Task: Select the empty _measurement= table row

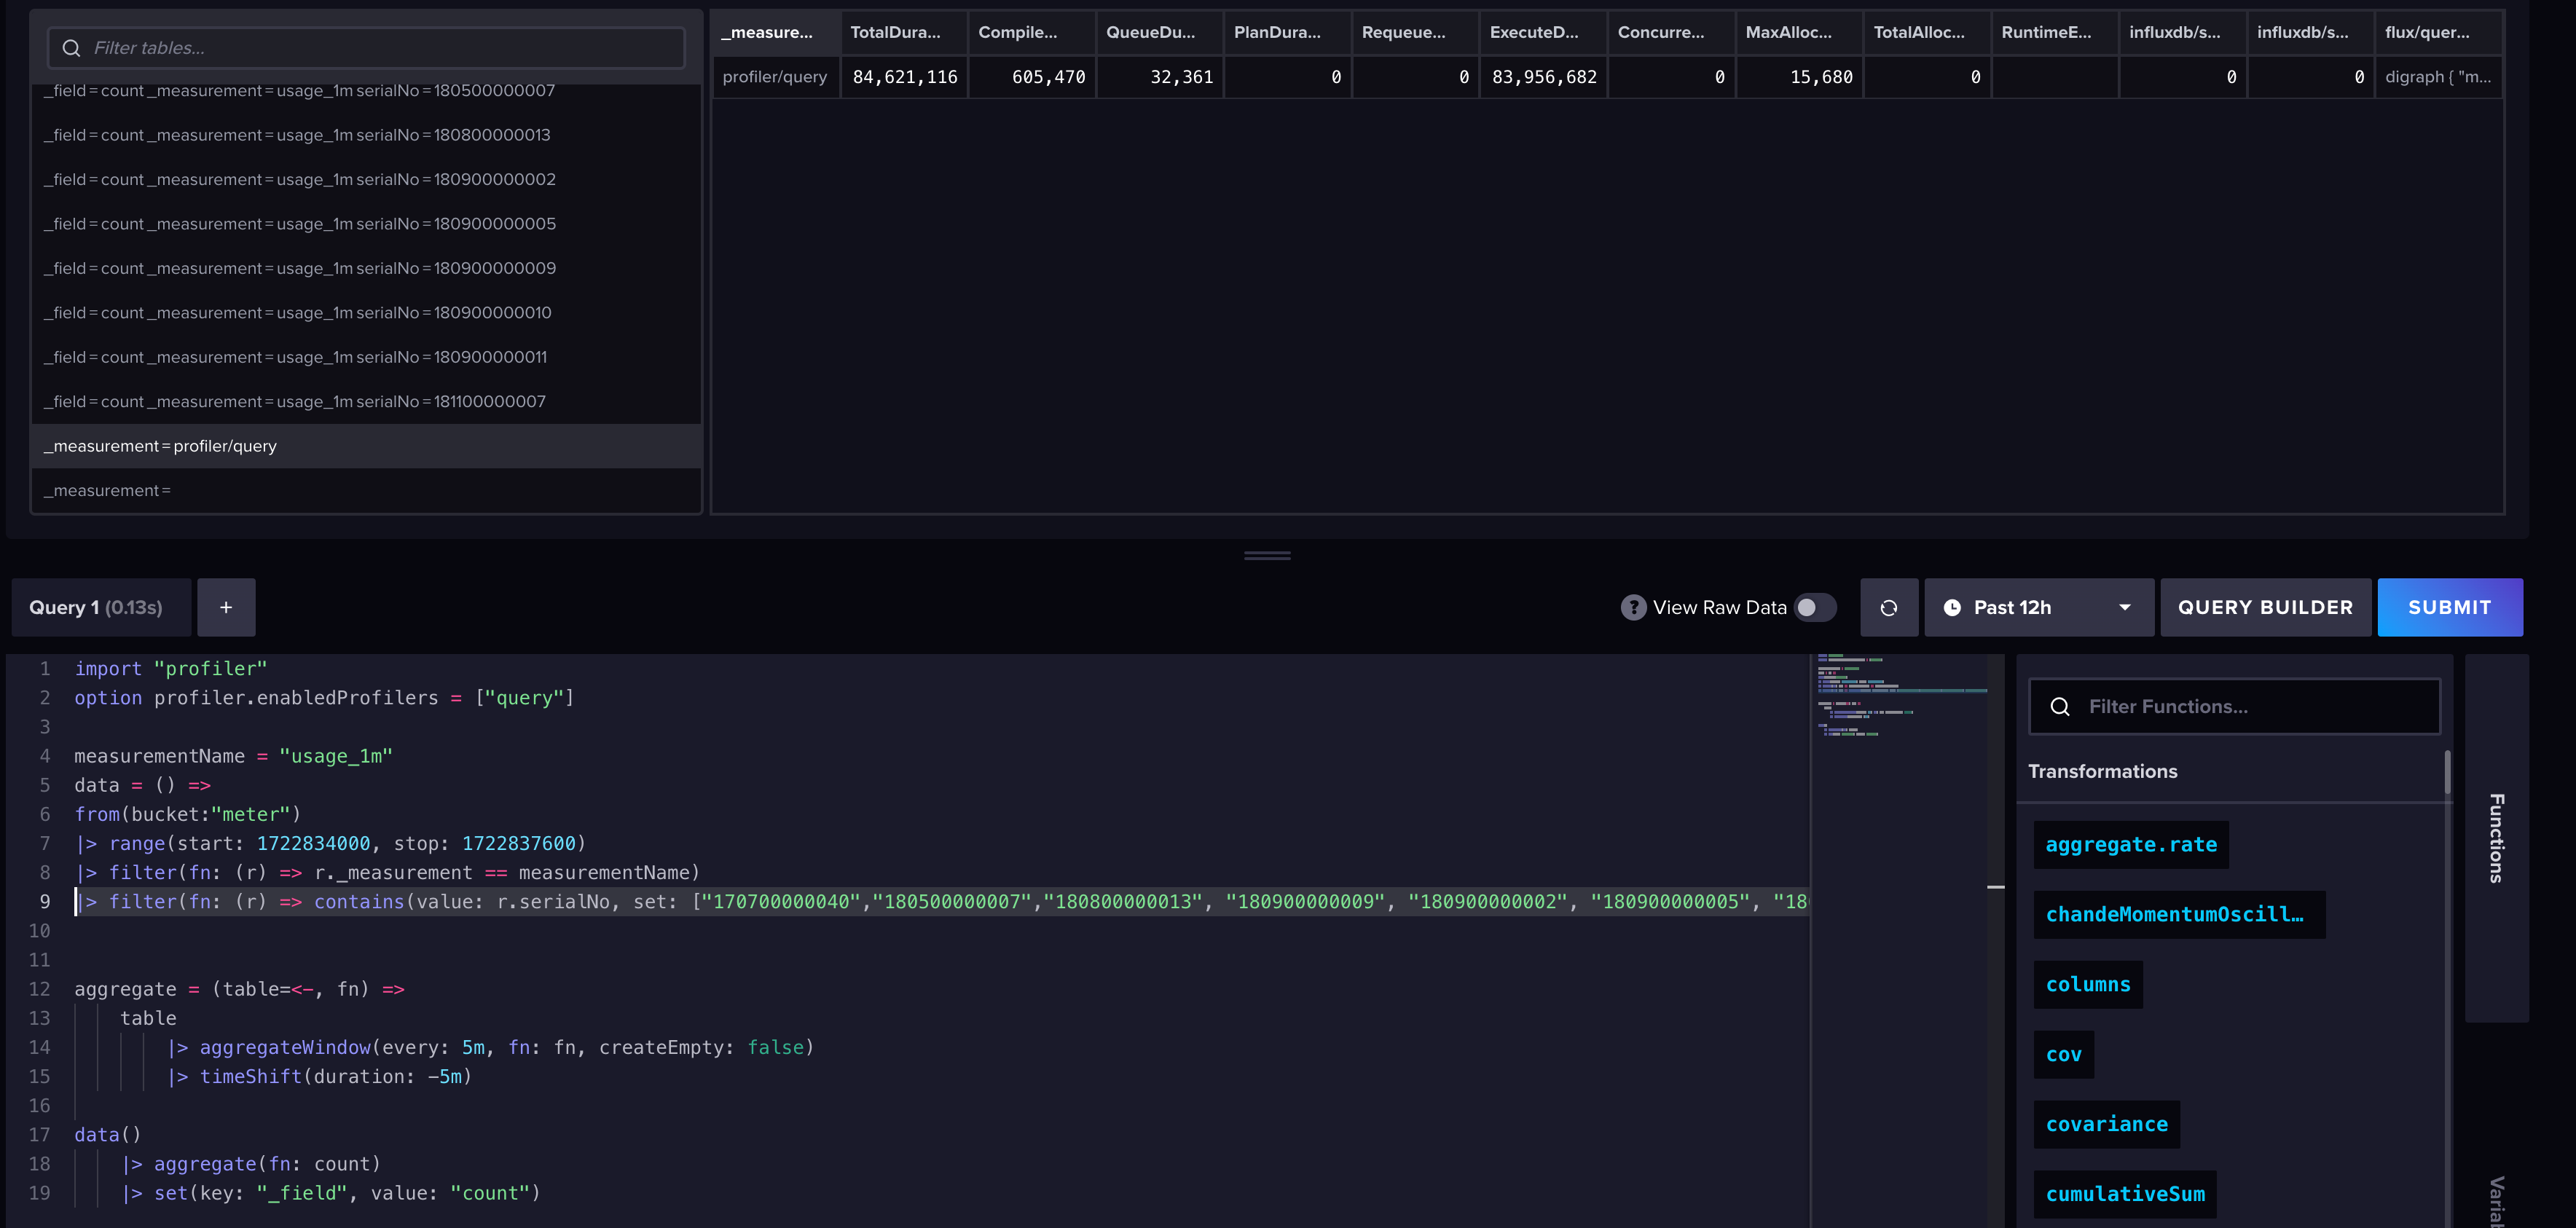Action: tap(366, 491)
